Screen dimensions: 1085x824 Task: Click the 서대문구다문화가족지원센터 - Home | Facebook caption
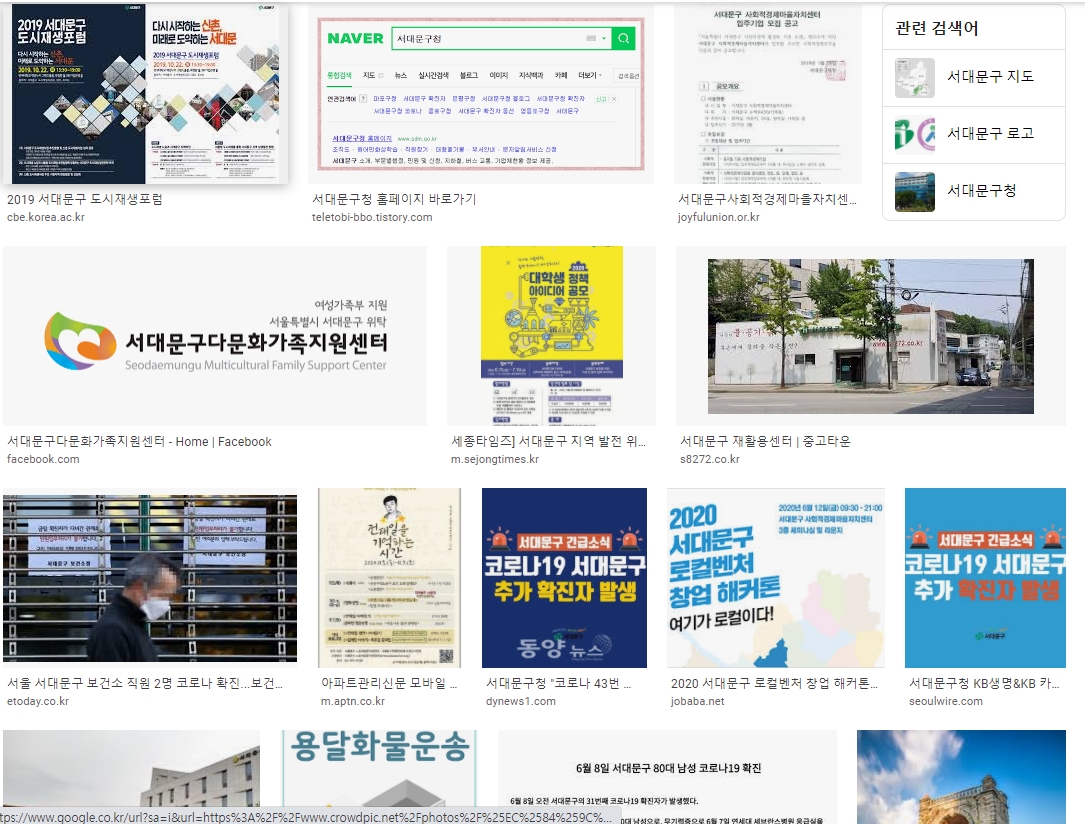[139, 441]
